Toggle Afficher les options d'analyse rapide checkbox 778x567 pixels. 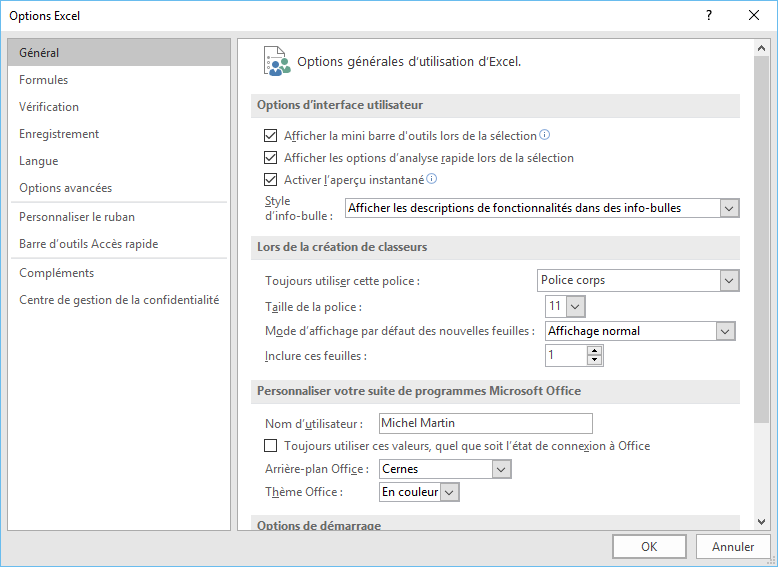270,158
